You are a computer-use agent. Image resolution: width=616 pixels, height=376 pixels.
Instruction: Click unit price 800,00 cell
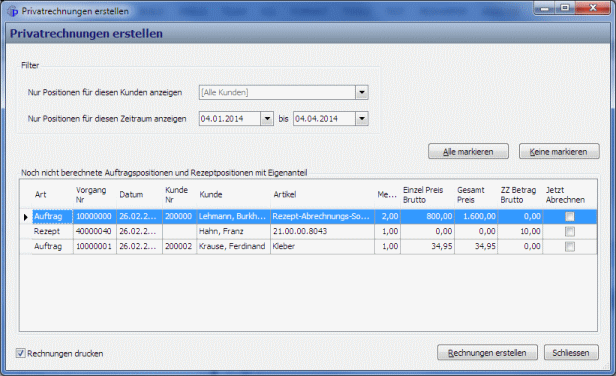point(427,216)
